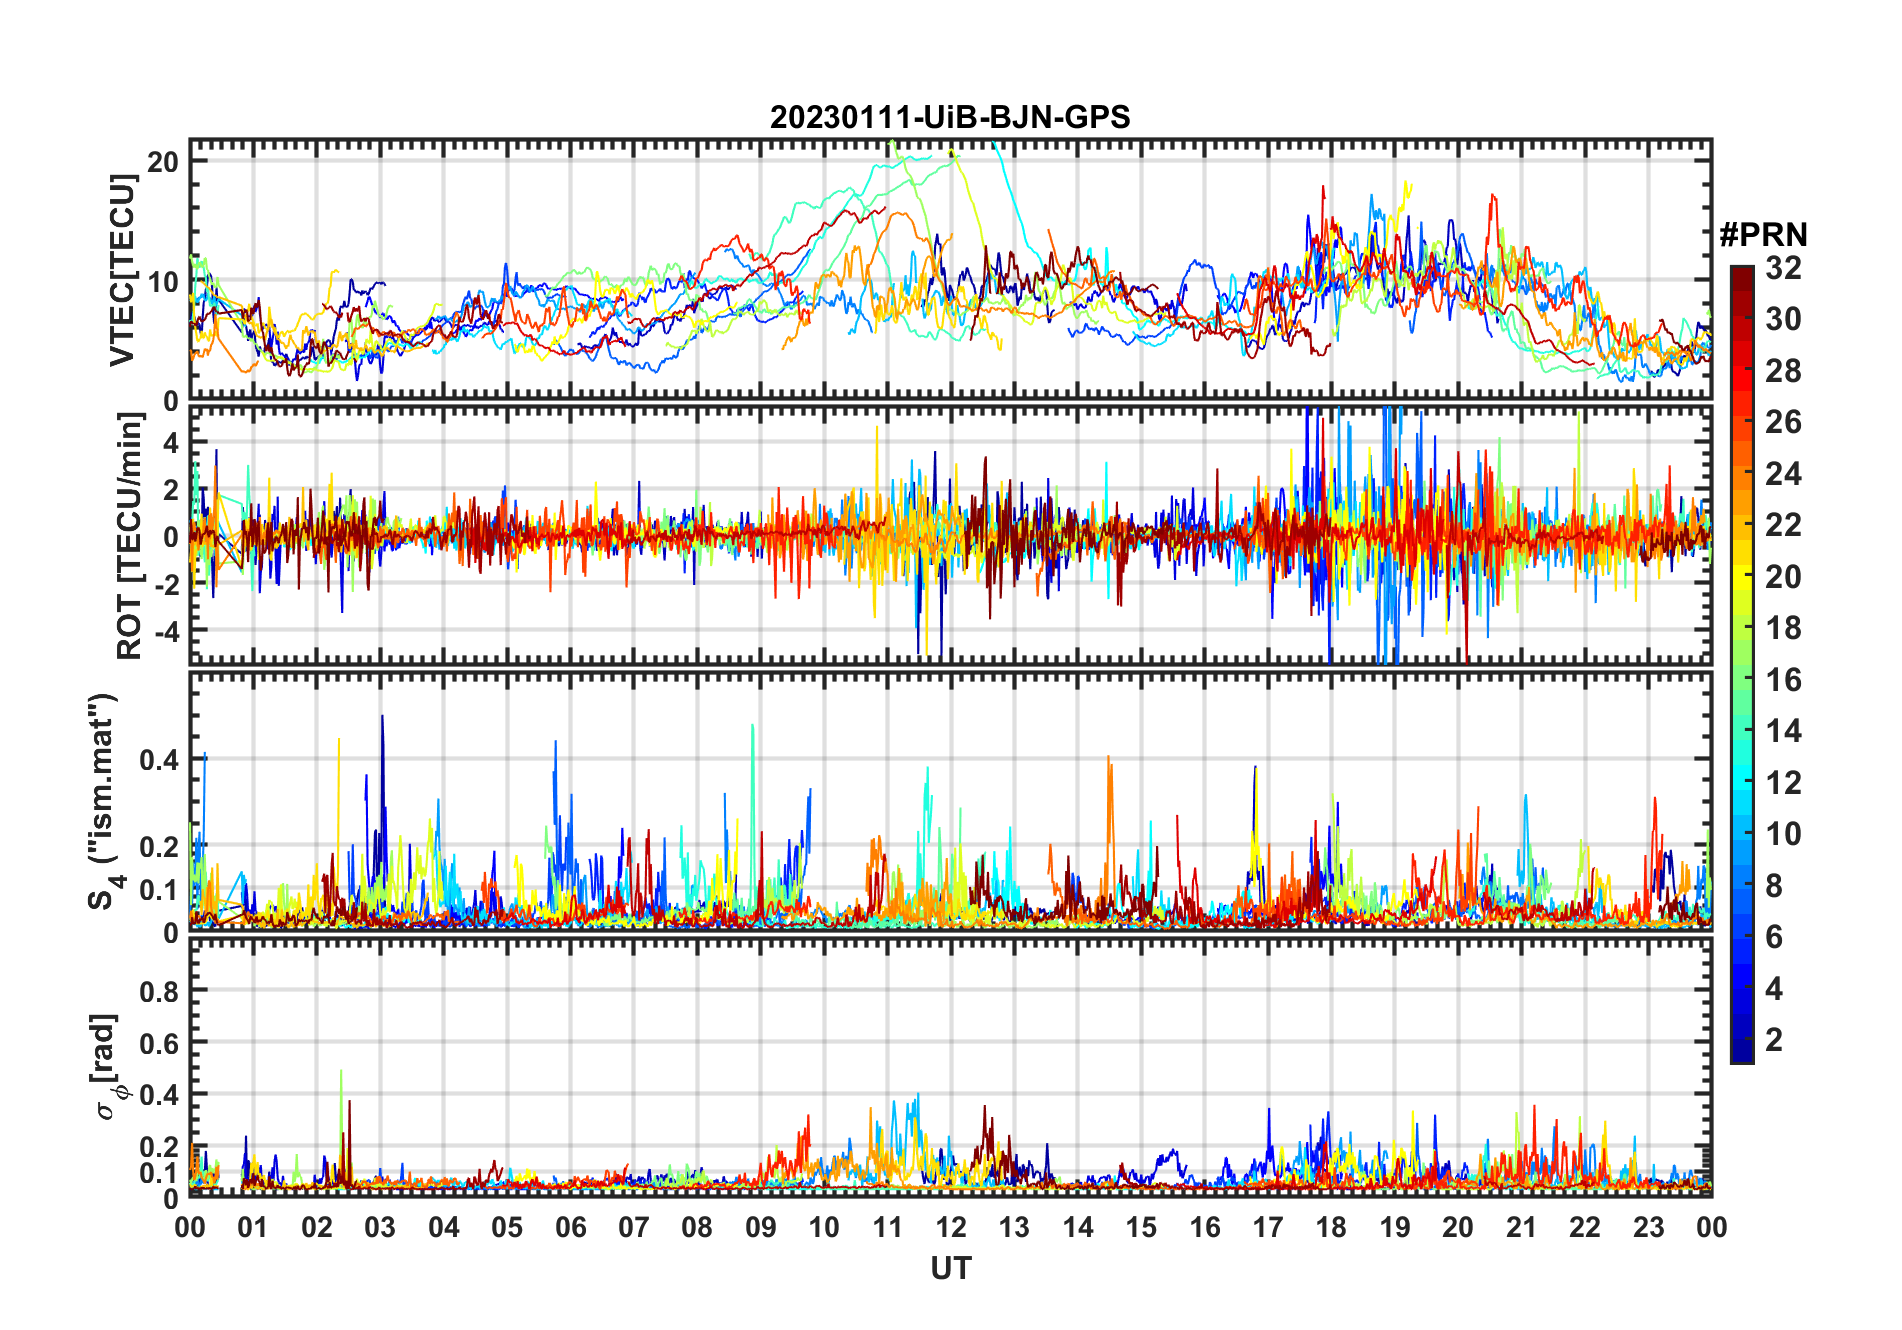Viewport: 1902px width, 1330px height.
Task: Select ROT axis tick "-2"
Action: point(166,584)
